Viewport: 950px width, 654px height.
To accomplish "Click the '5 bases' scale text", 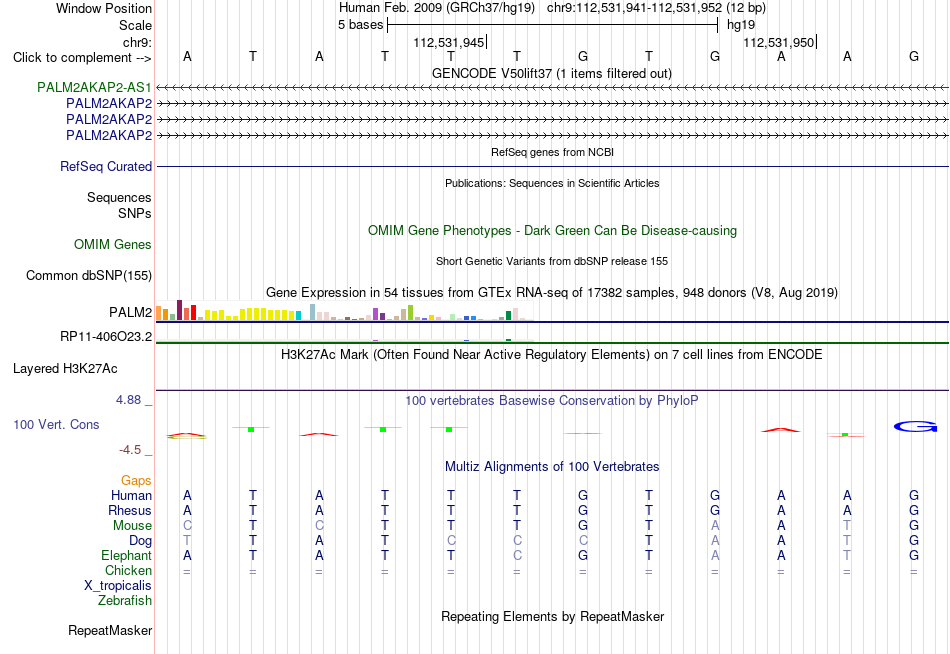I will pos(360,25).
